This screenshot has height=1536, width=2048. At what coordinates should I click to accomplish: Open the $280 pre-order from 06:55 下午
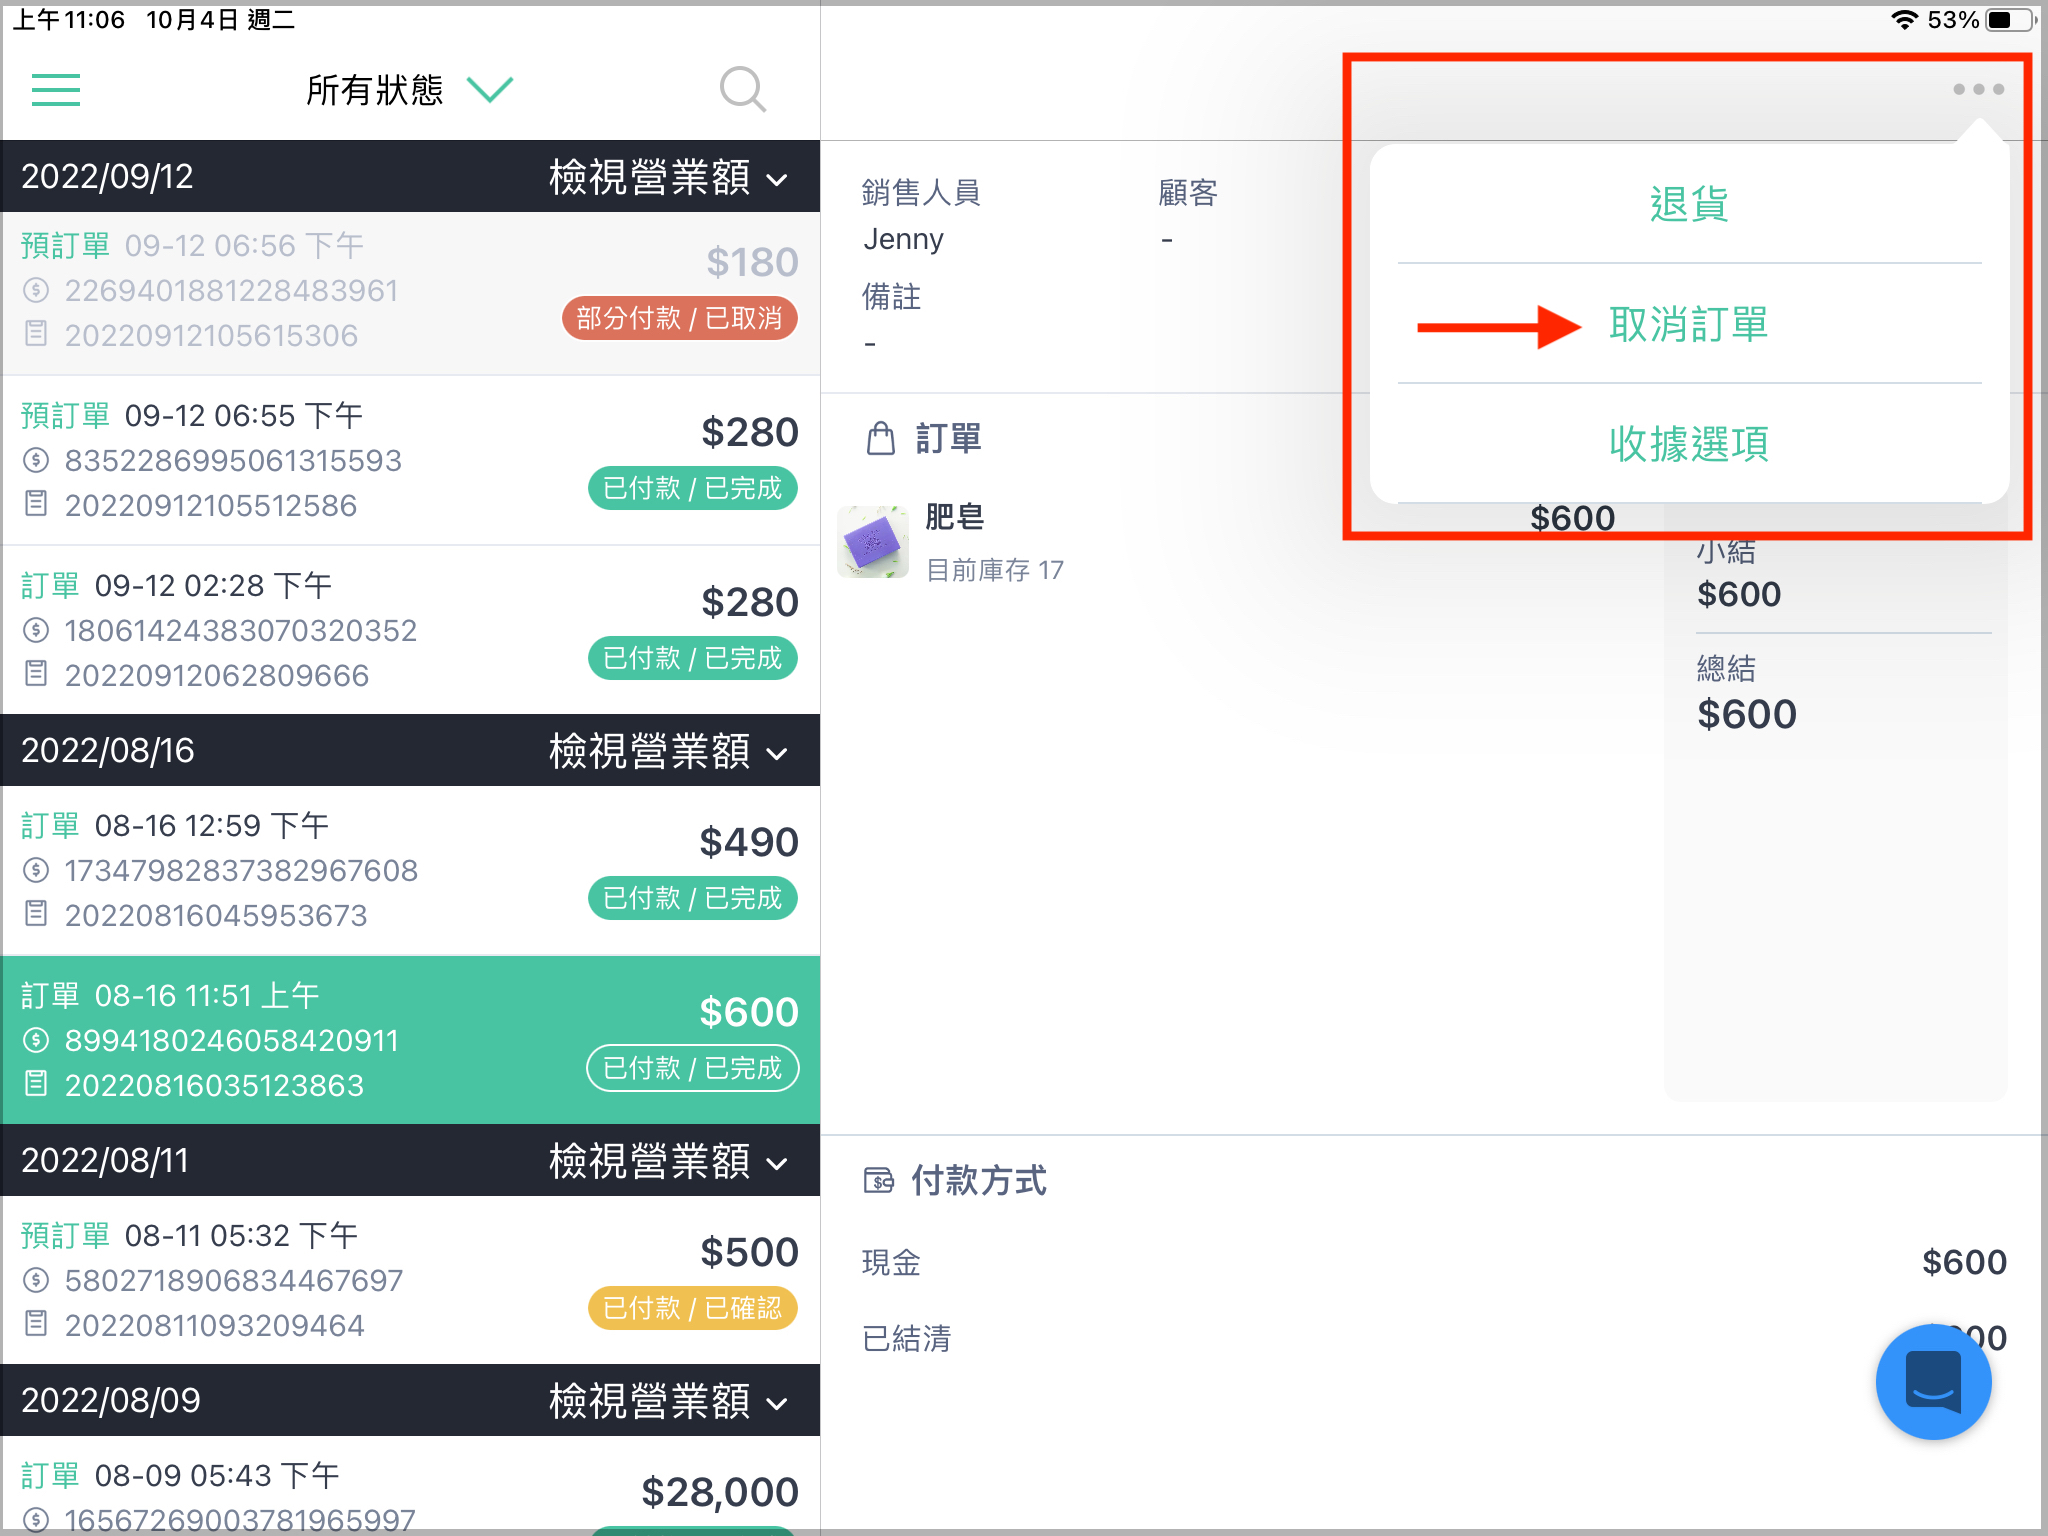pyautogui.click(x=410, y=461)
